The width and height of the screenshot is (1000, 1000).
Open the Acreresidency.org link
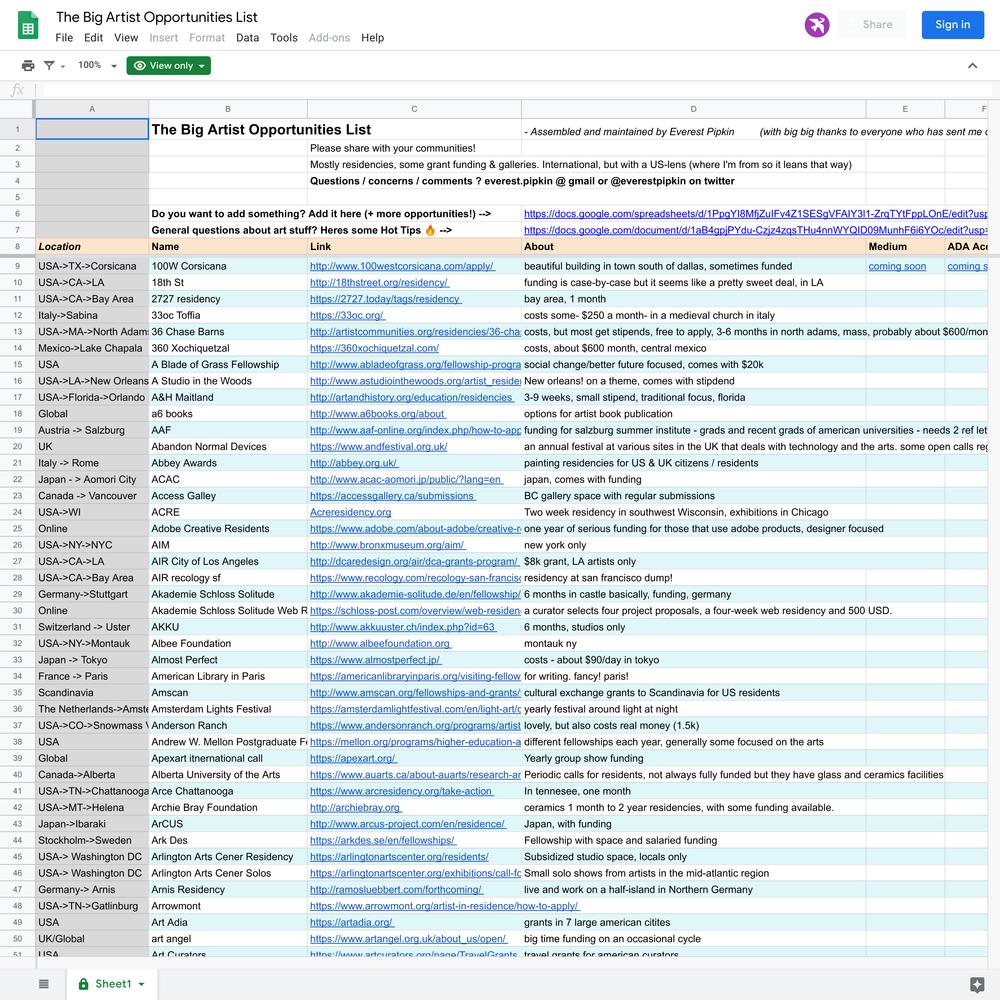pyautogui.click(x=350, y=512)
